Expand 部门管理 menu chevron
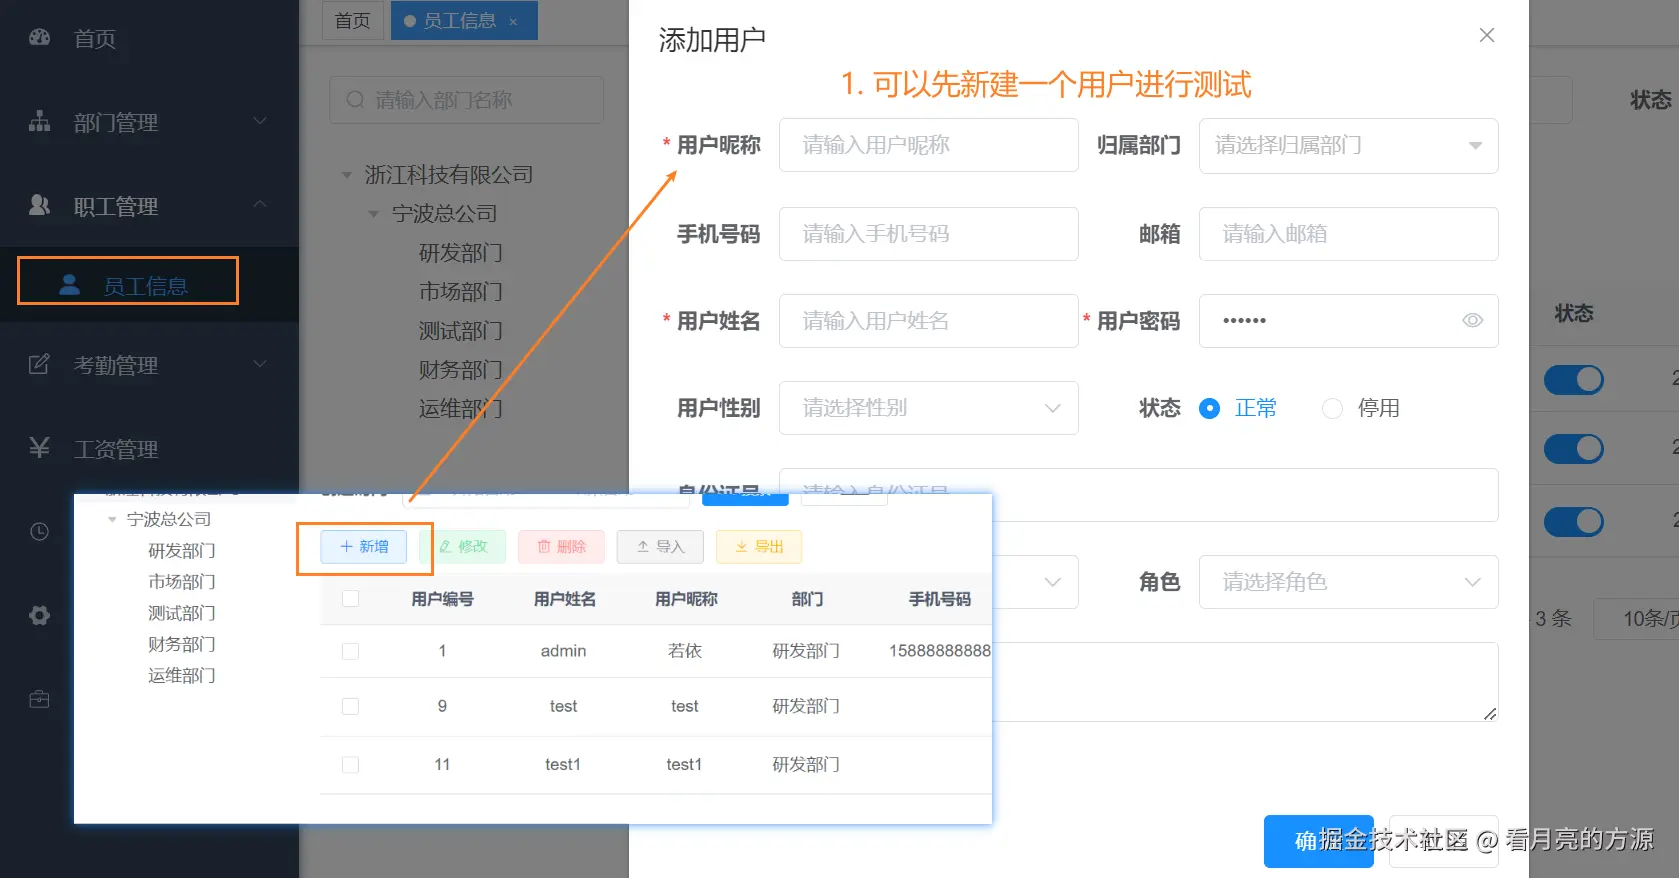This screenshot has width=1679, height=878. coord(260,121)
